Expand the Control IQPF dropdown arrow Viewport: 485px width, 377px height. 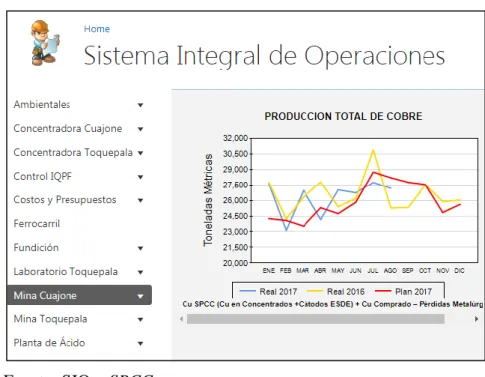click(x=140, y=177)
